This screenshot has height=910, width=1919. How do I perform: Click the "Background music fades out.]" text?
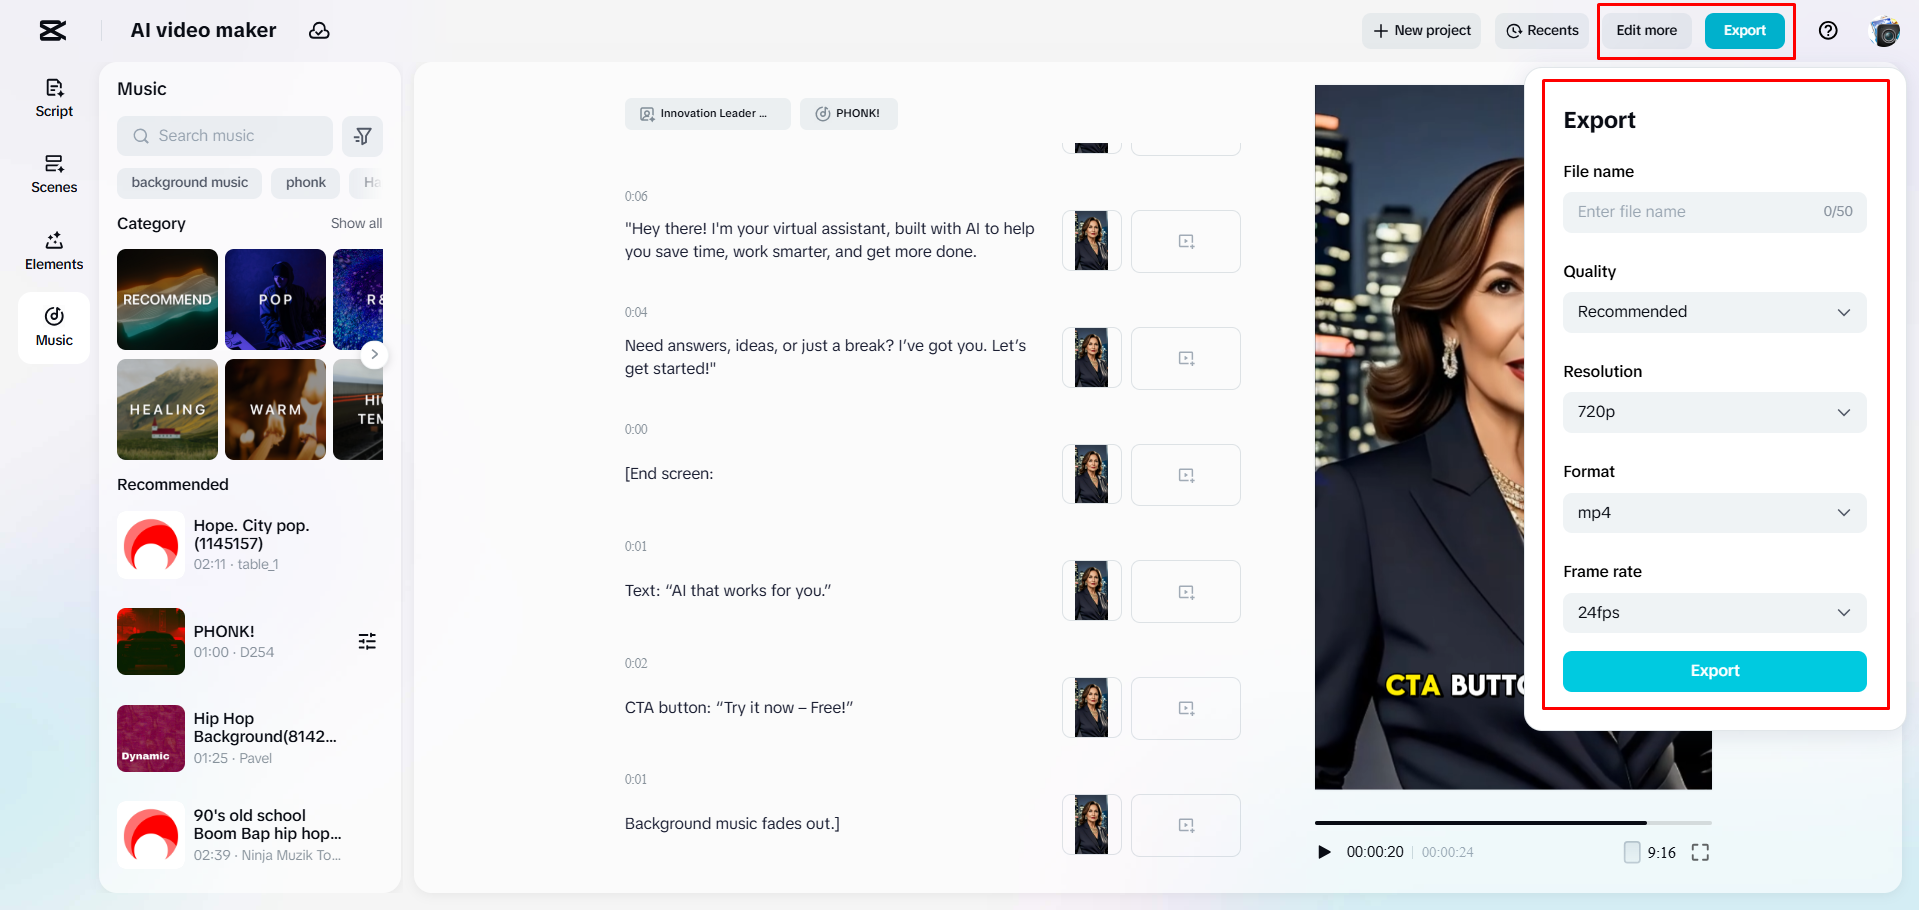[x=732, y=824]
